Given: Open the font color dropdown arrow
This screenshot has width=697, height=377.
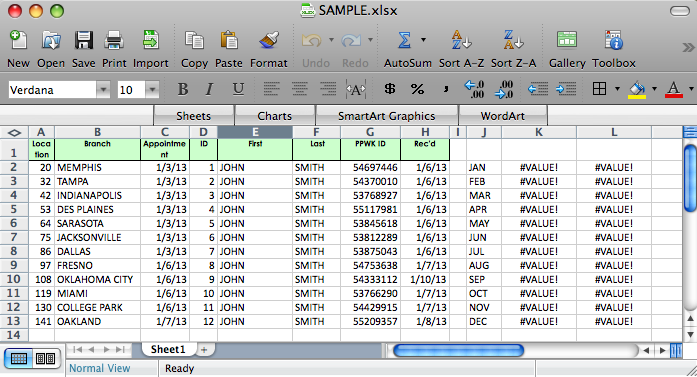Looking at the screenshot, I should click(691, 89).
